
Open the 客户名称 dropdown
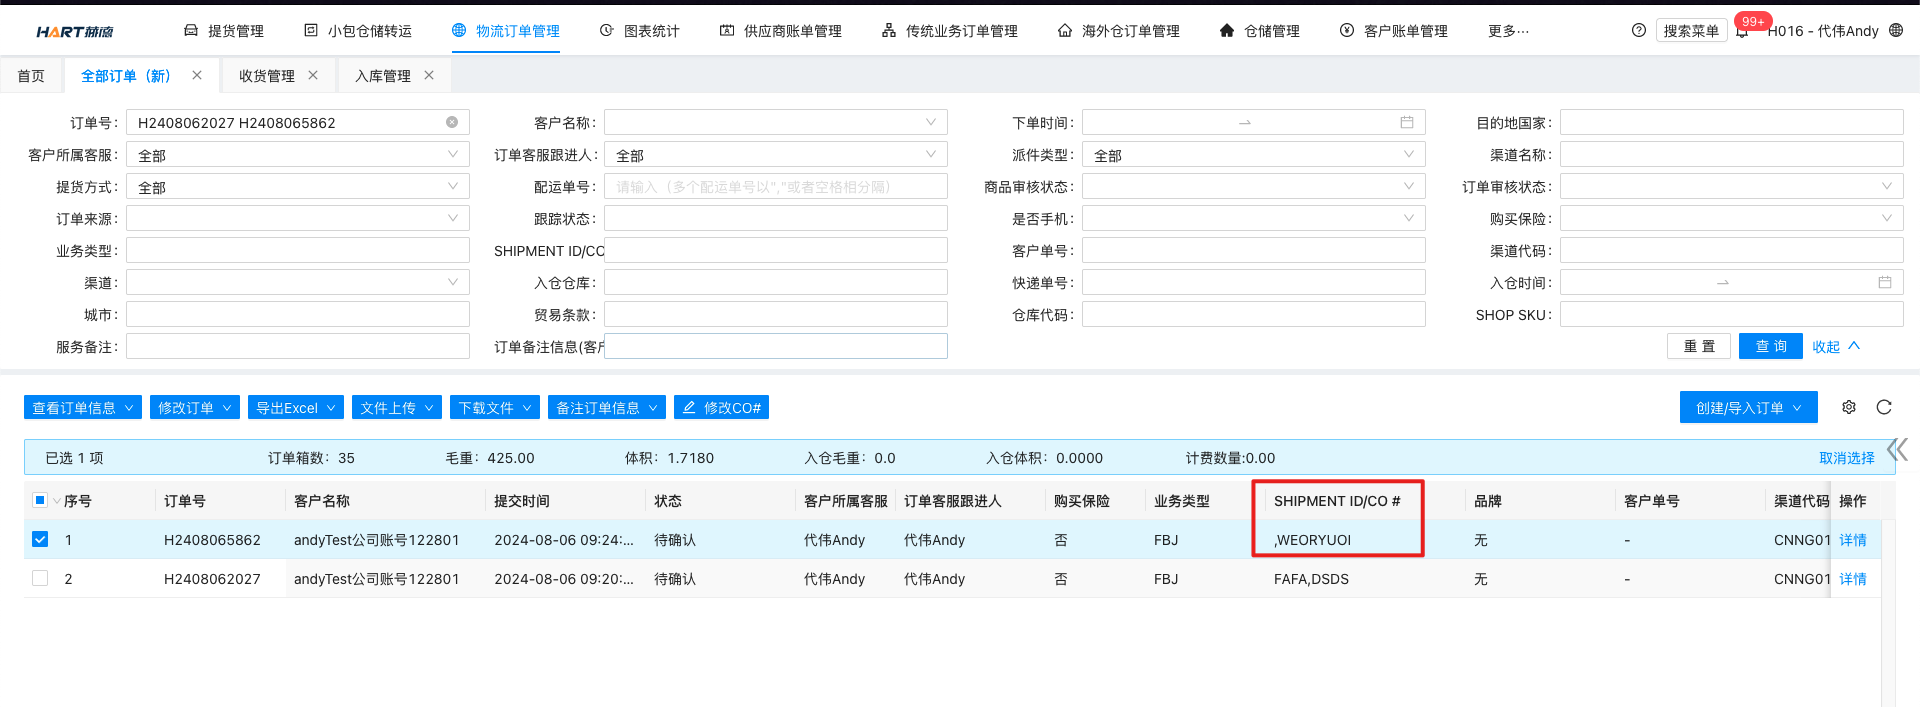(x=775, y=122)
